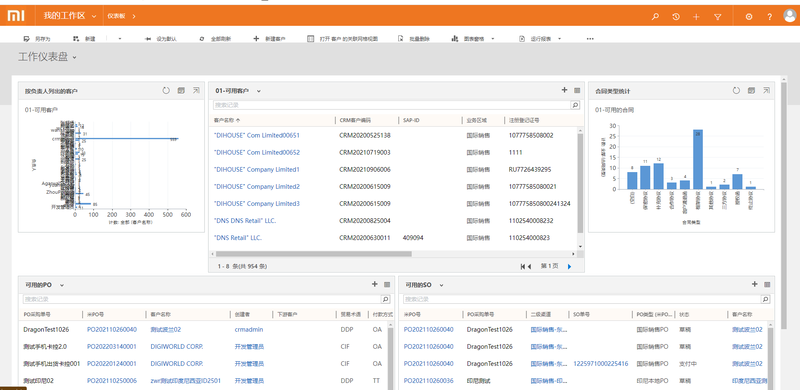The width and height of the screenshot is (800, 390).
Task: Click 打开客户的关联网格视图 command
Action: (x=342, y=39)
